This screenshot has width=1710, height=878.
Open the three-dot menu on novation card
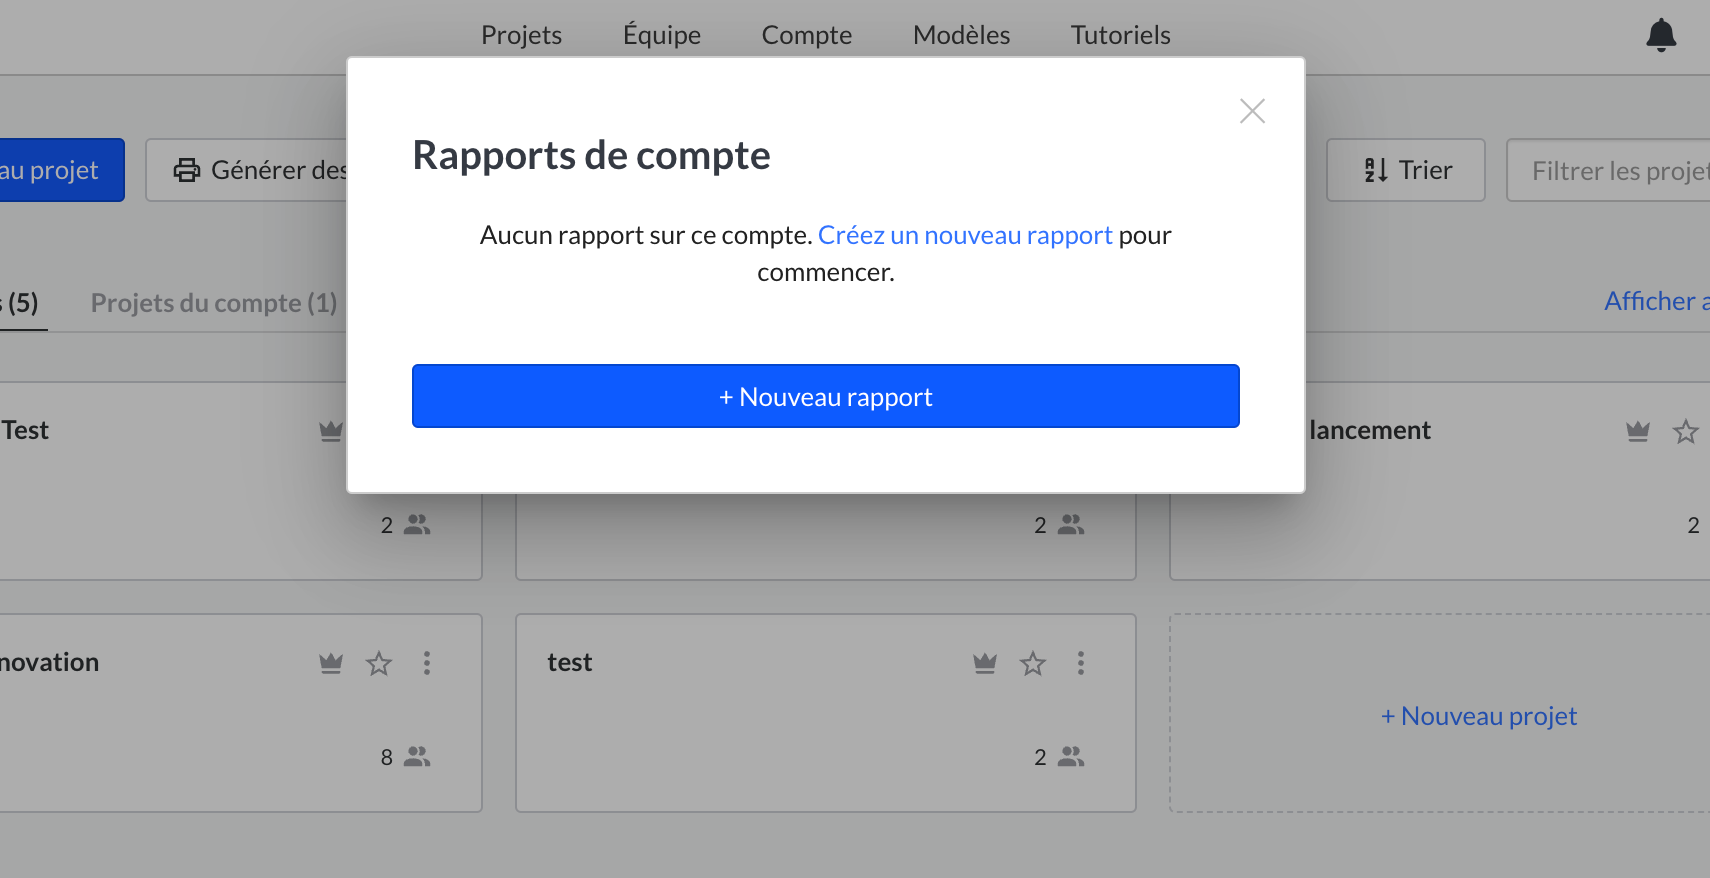[x=427, y=663]
